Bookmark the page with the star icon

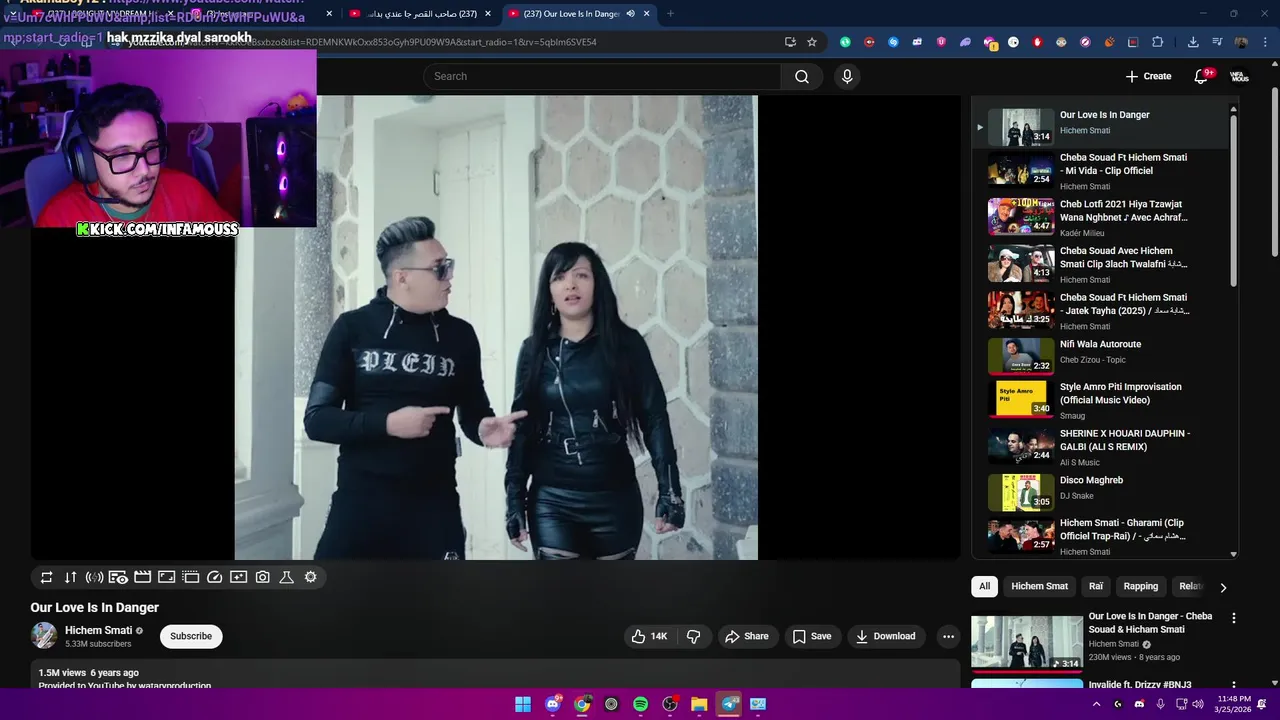point(812,42)
